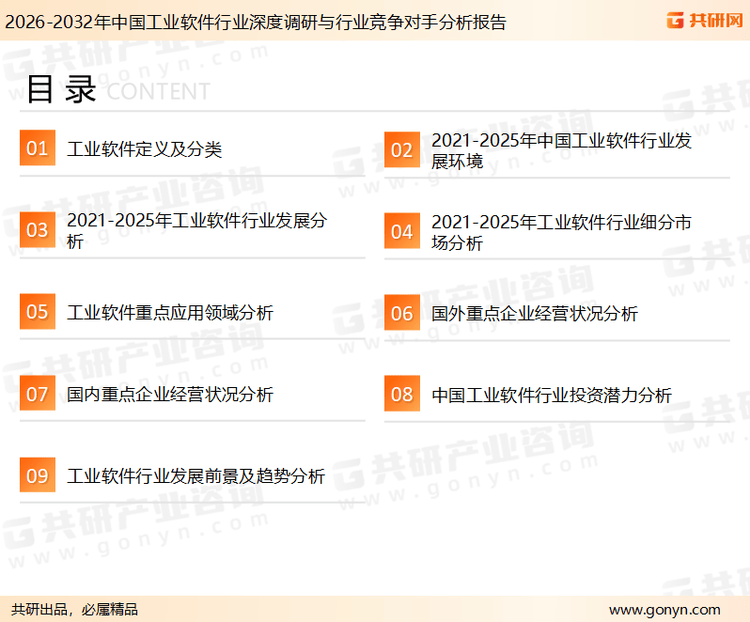Open 工业软件行业发展前景及趋势分析 chapter
Screen dimensions: 750x622
tap(196, 477)
